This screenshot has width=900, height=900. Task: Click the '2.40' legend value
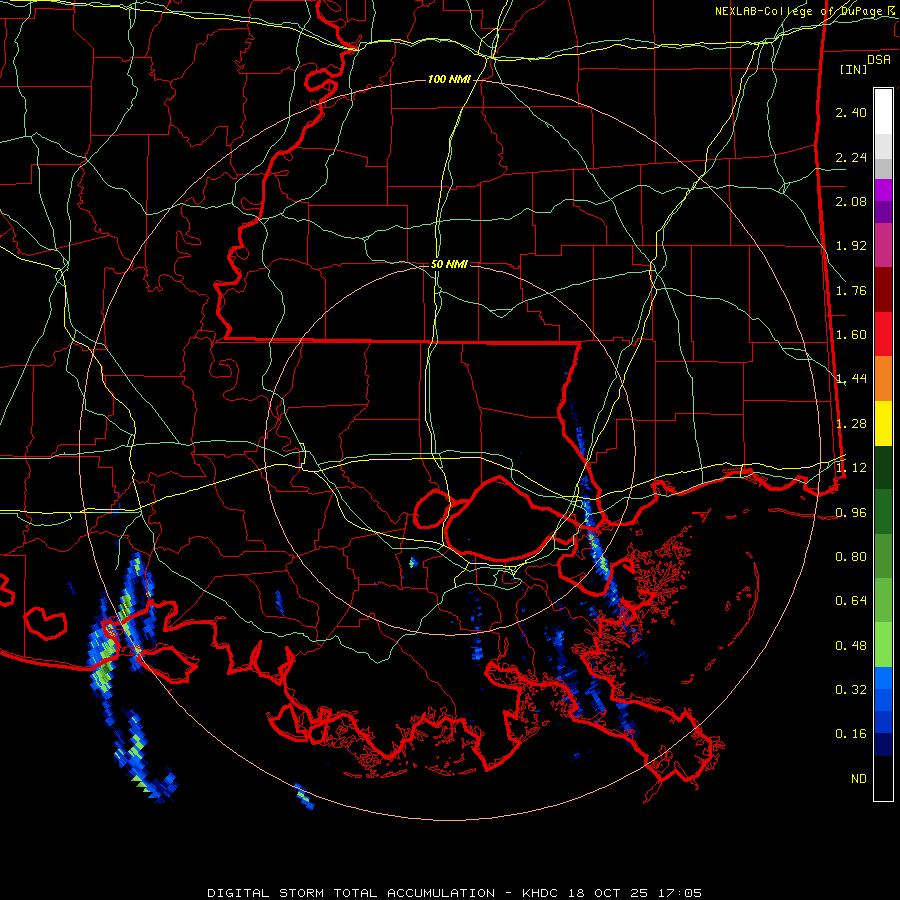tap(851, 112)
